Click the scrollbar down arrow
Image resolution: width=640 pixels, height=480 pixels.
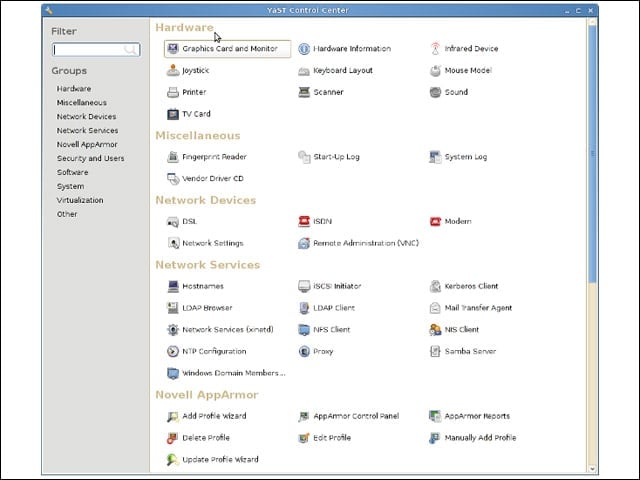(592, 469)
